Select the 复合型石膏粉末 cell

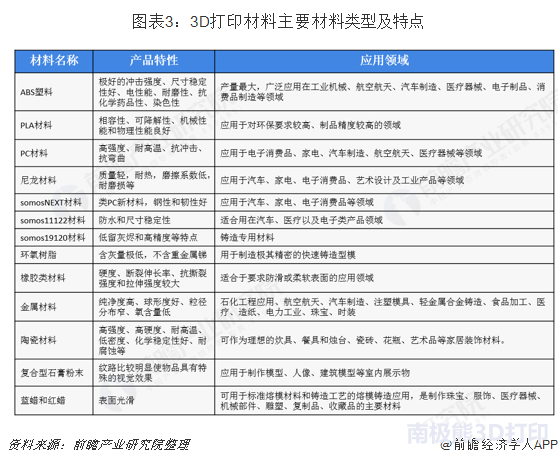pos(54,373)
